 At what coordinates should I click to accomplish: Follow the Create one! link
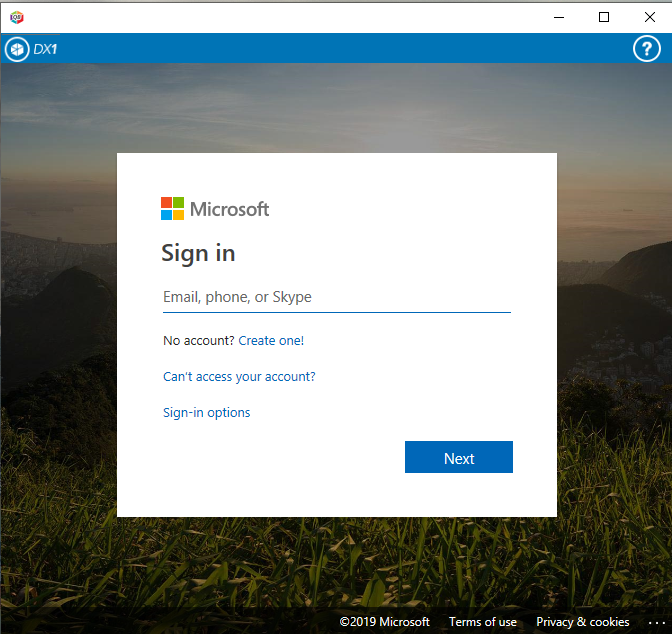(x=271, y=340)
